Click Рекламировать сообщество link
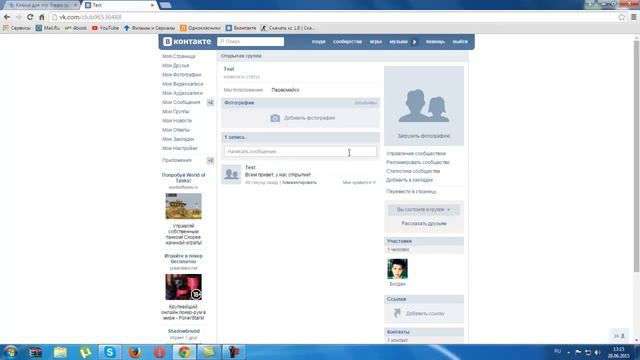 pyautogui.click(x=418, y=162)
